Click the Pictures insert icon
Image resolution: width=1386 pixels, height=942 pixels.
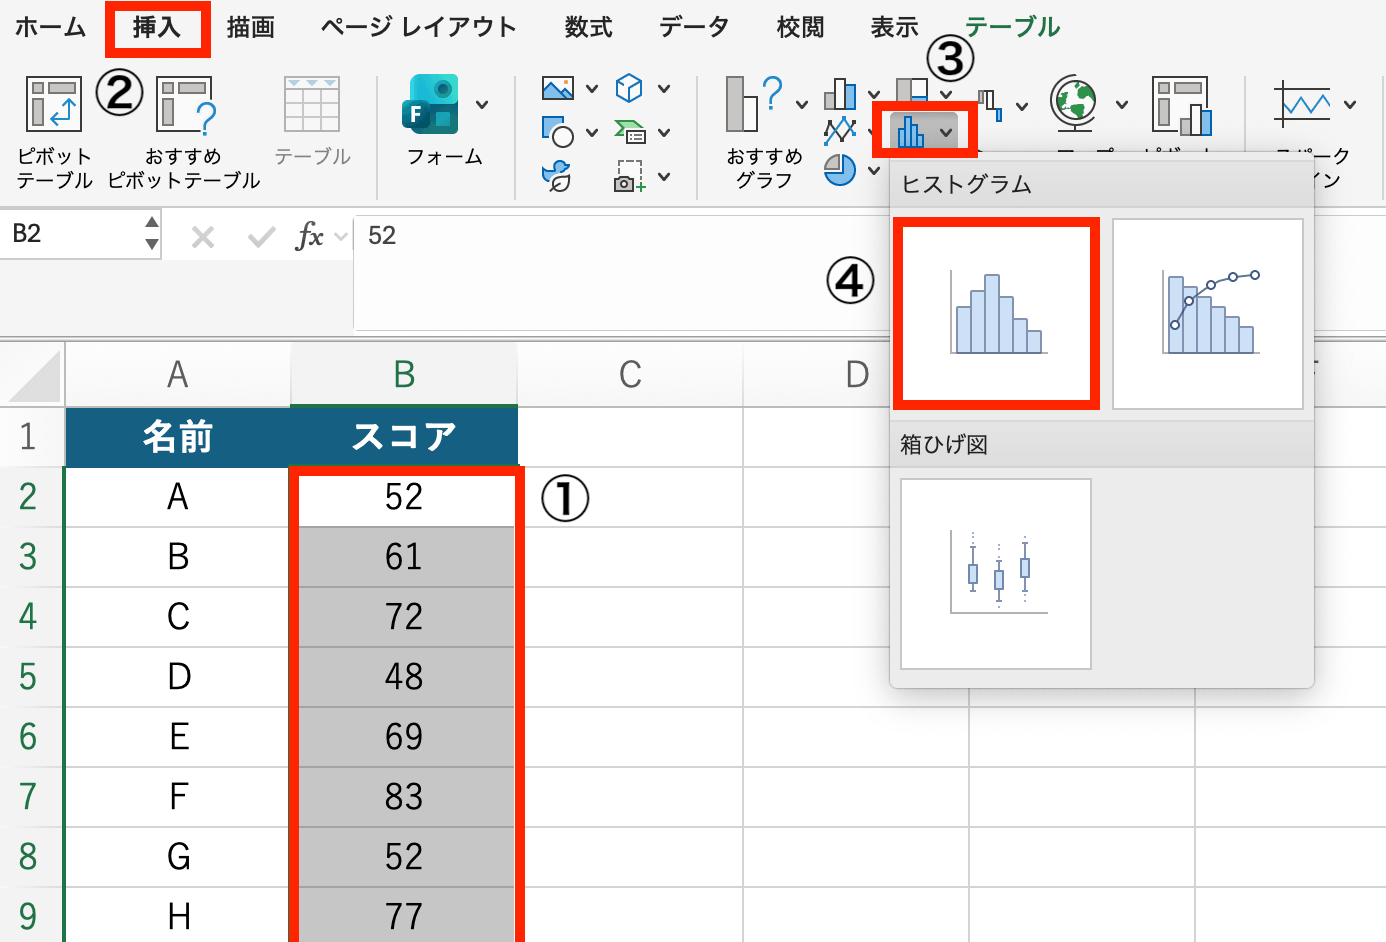[557, 89]
